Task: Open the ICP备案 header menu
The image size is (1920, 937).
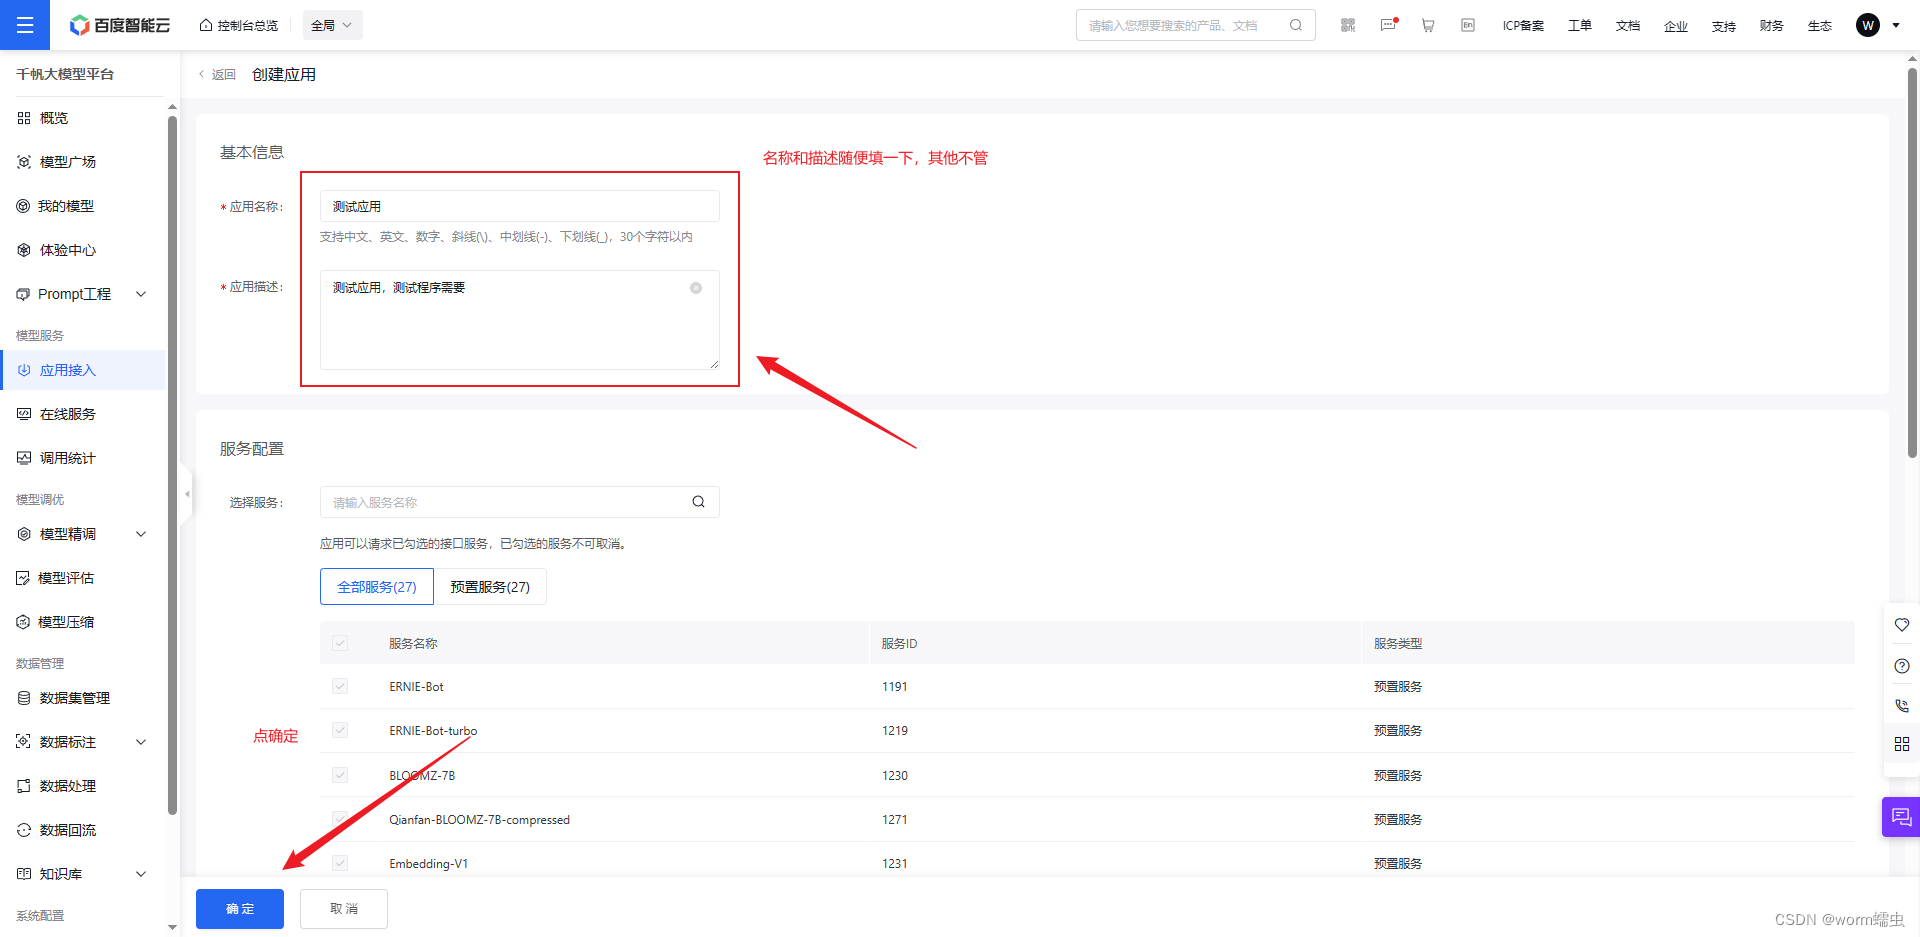Action: coord(1523,26)
